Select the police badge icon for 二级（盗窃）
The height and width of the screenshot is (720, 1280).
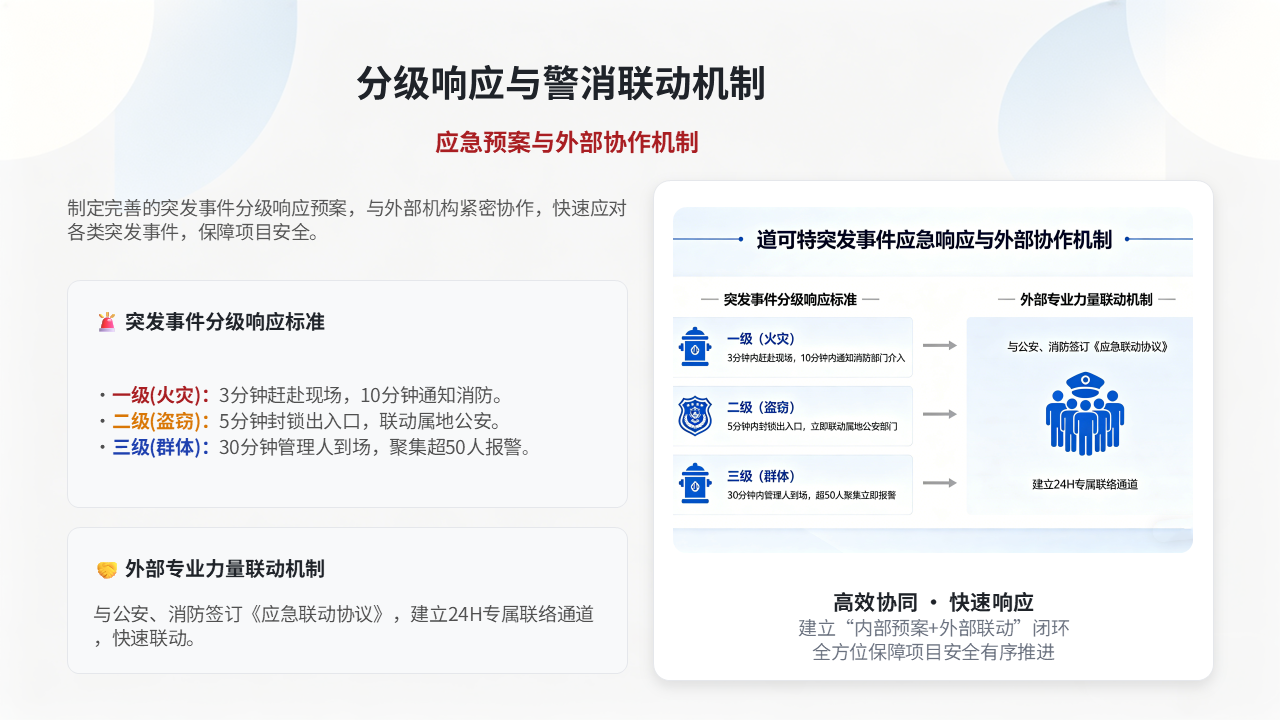[694, 416]
